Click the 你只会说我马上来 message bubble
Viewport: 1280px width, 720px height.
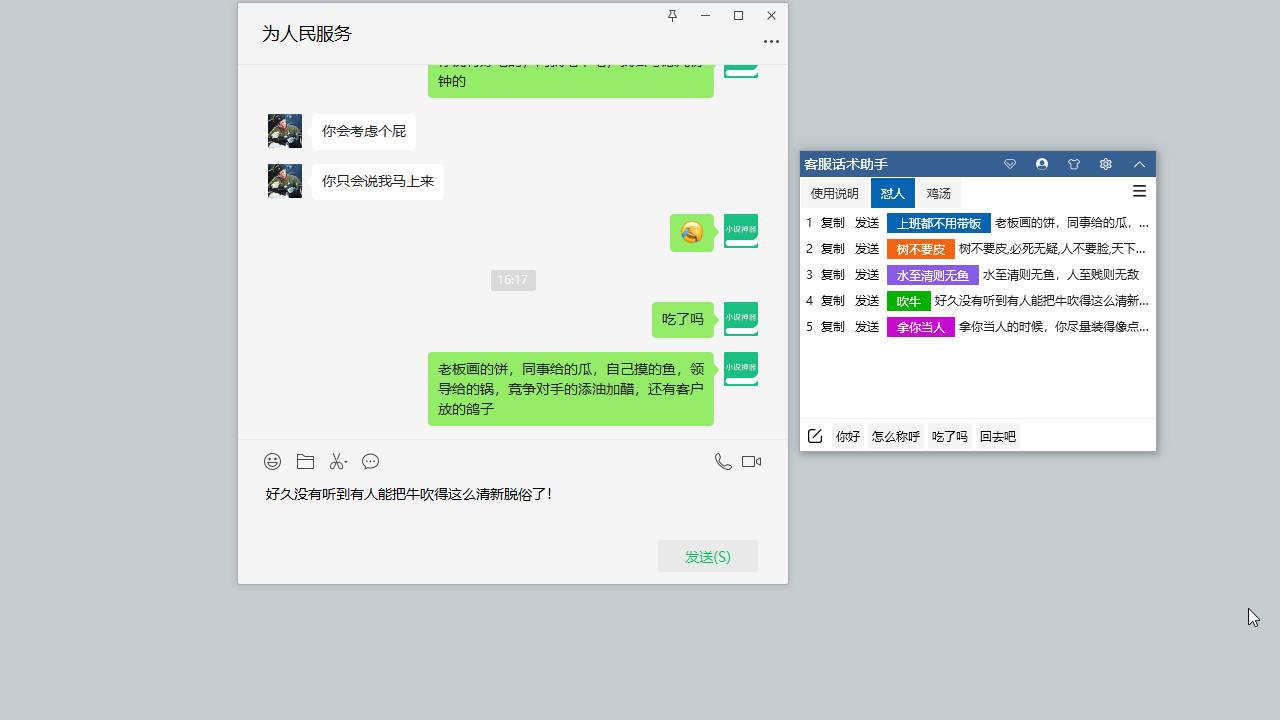(x=378, y=181)
